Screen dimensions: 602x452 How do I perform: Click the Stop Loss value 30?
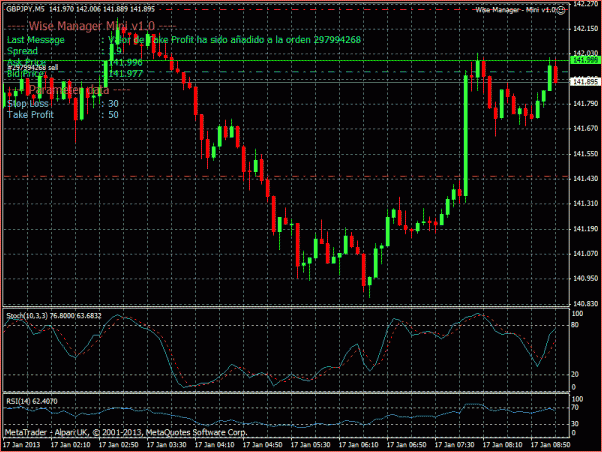click(x=113, y=104)
